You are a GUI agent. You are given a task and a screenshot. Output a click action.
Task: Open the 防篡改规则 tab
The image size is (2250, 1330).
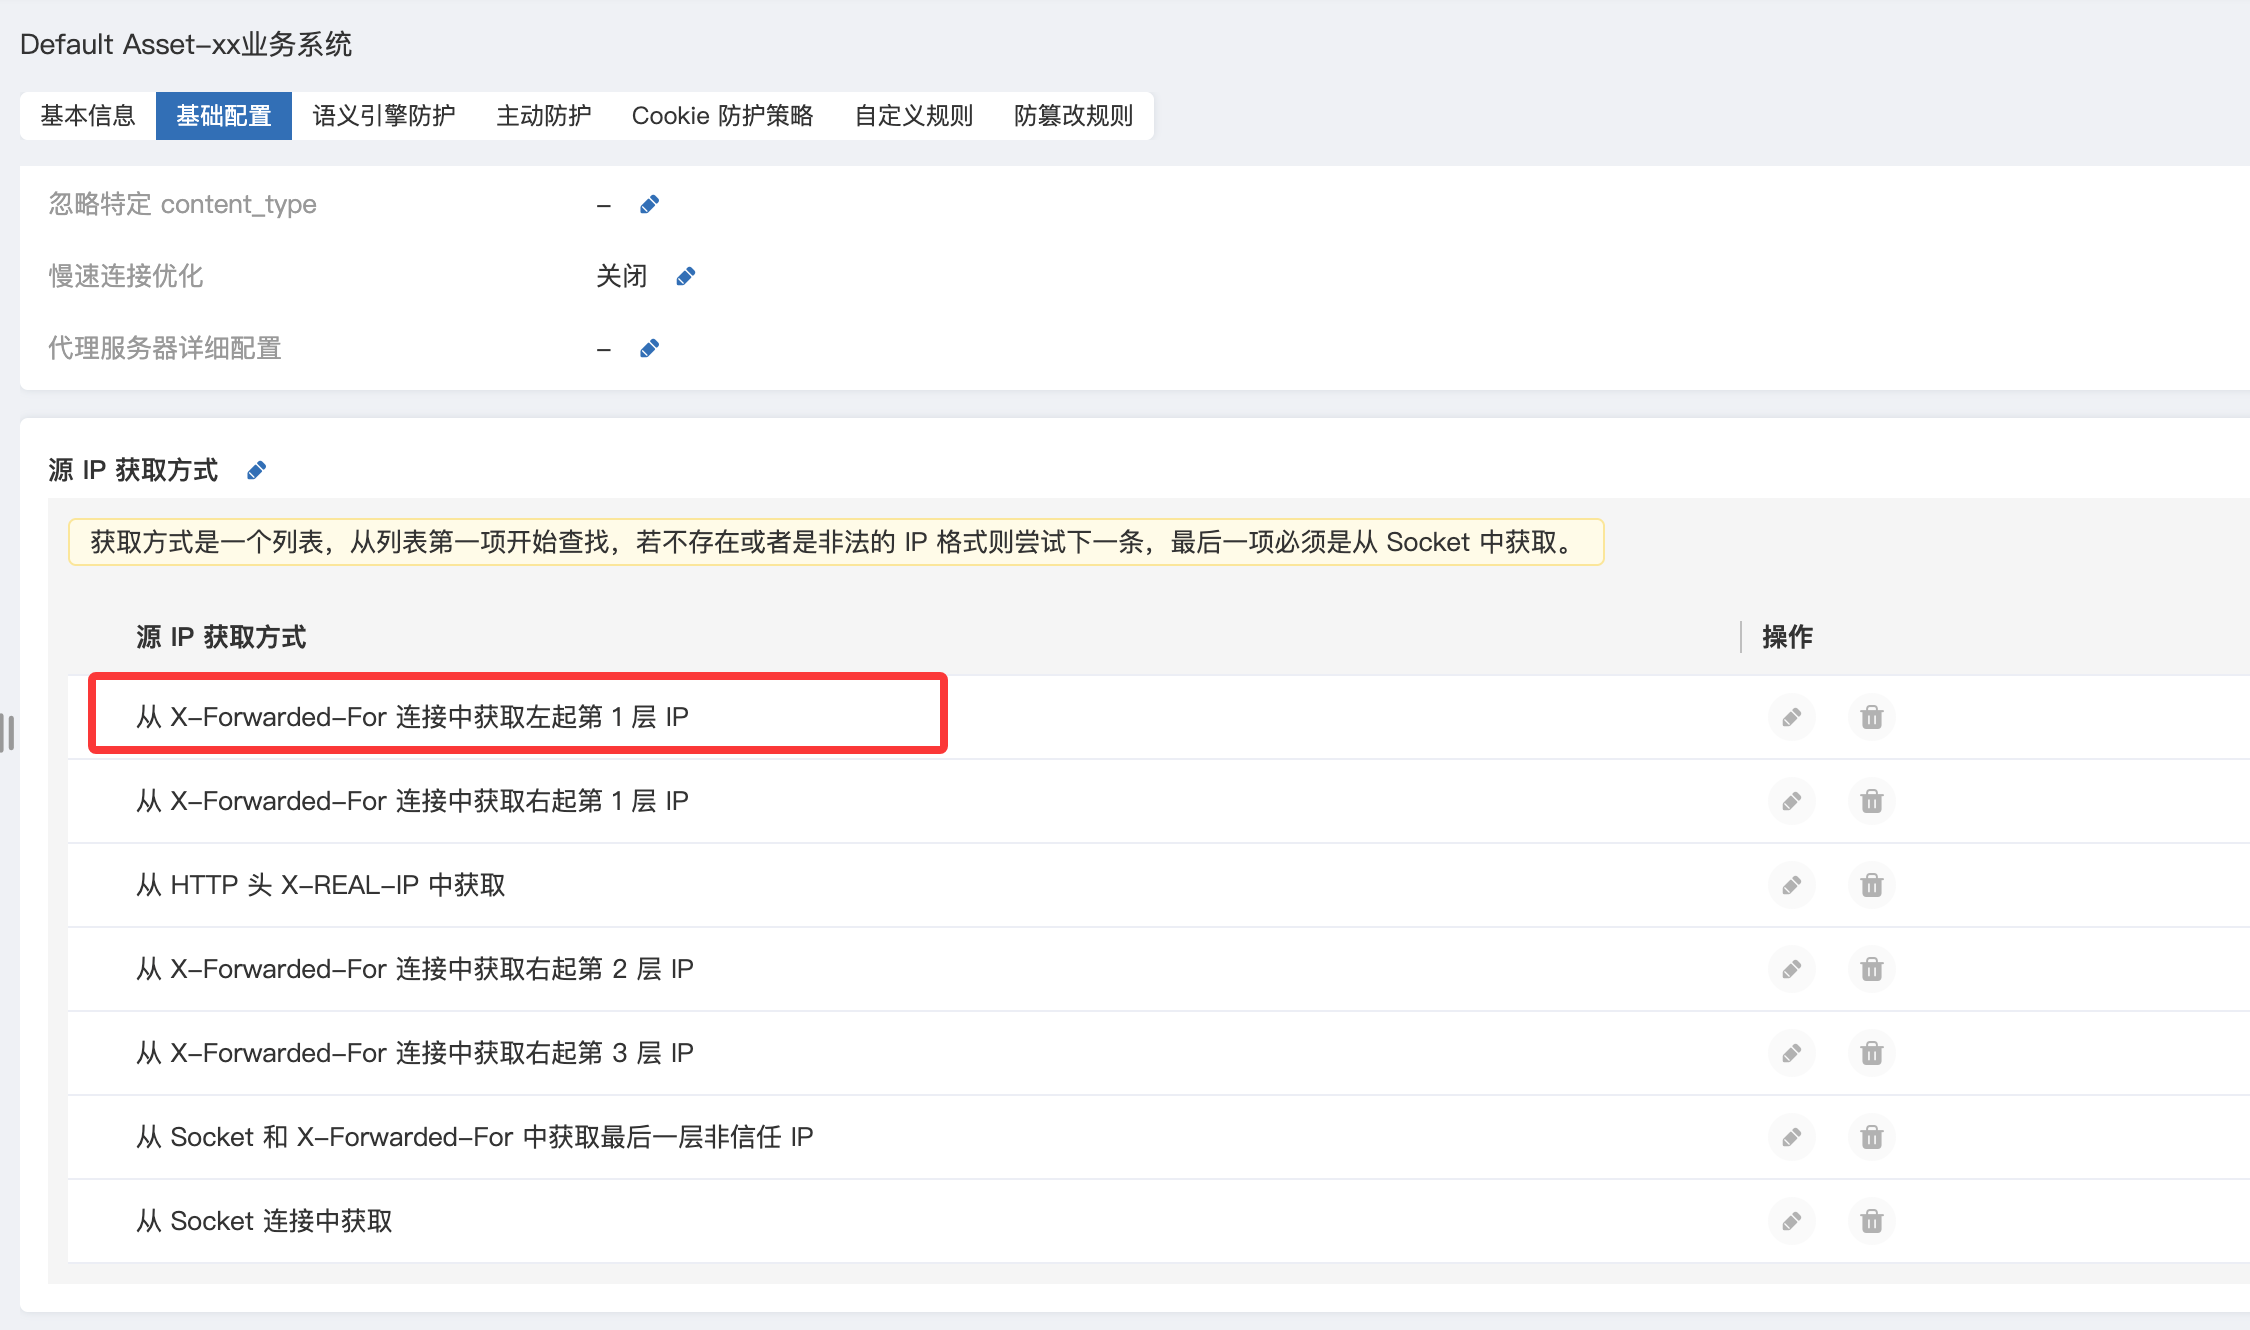click(1073, 116)
